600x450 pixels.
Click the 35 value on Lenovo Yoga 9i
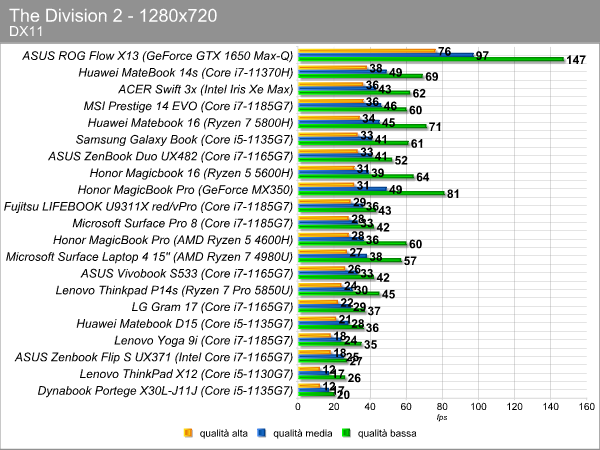(x=370, y=345)
